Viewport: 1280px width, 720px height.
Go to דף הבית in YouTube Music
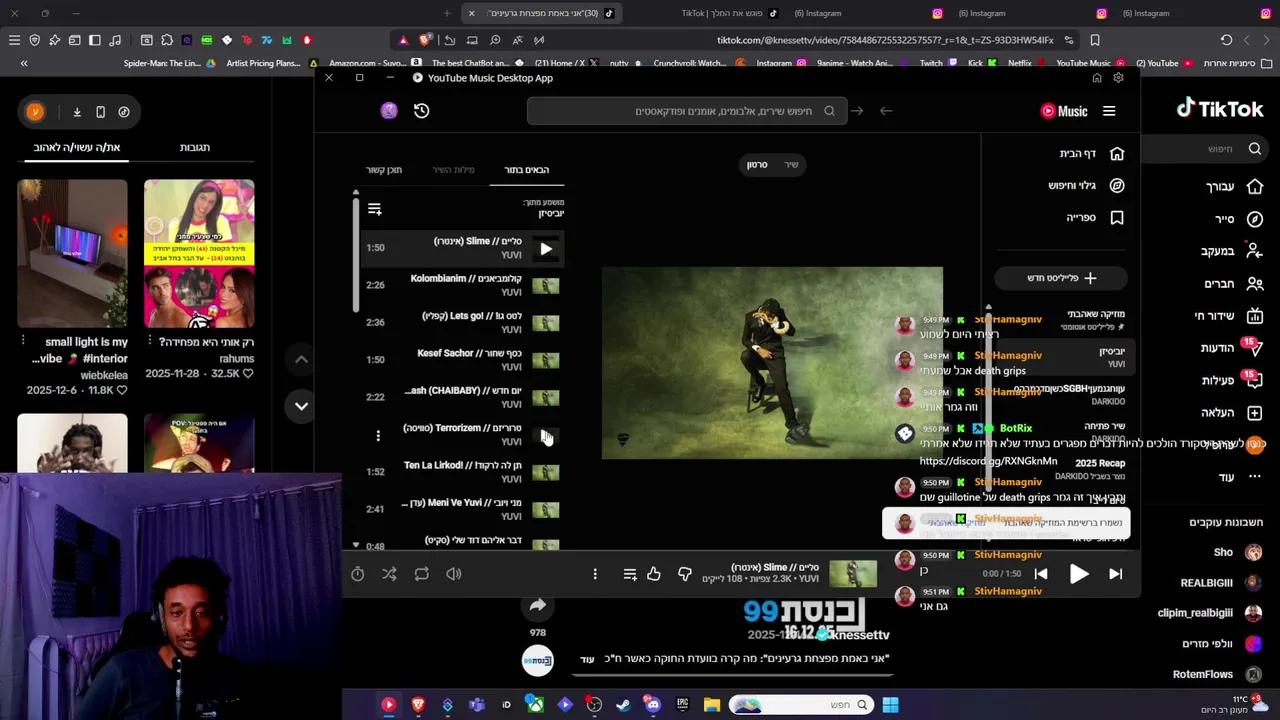tap(1092, 153)
